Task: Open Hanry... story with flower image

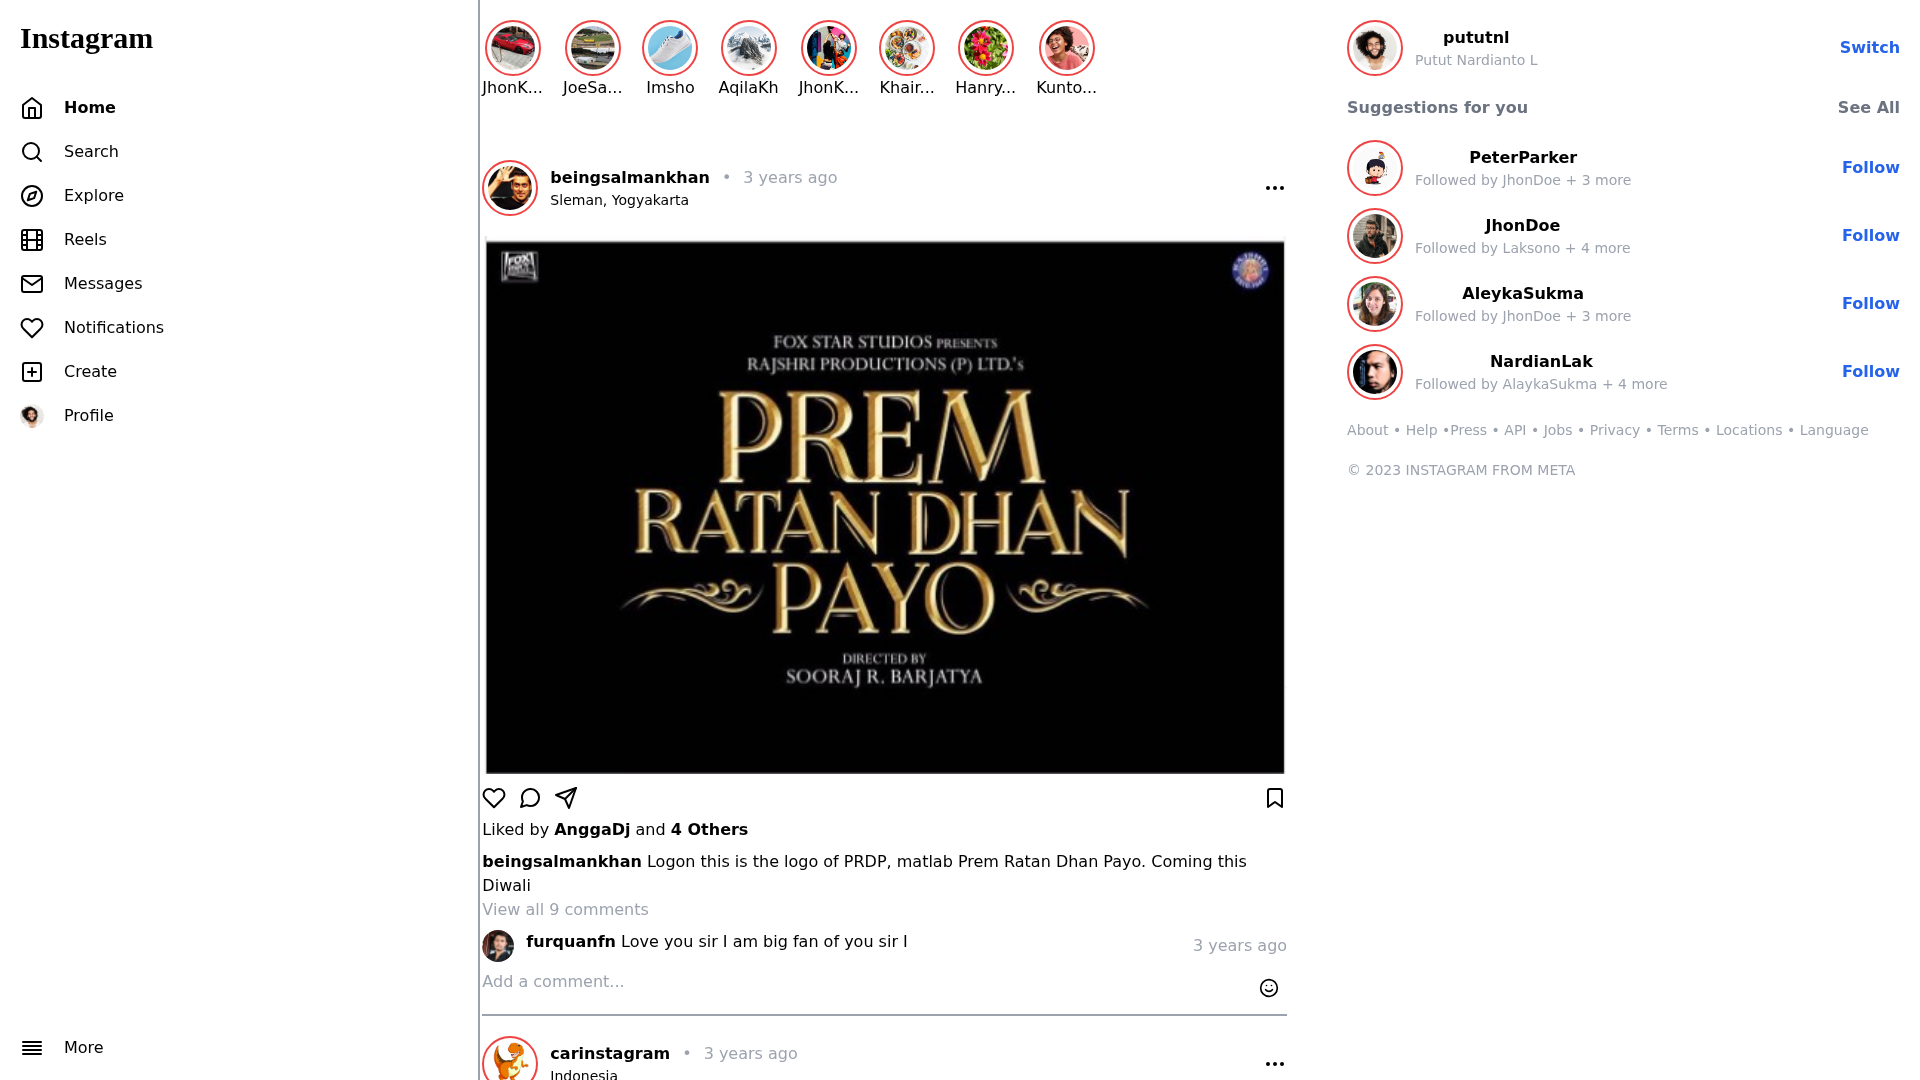Action: [x=986, y=48]
